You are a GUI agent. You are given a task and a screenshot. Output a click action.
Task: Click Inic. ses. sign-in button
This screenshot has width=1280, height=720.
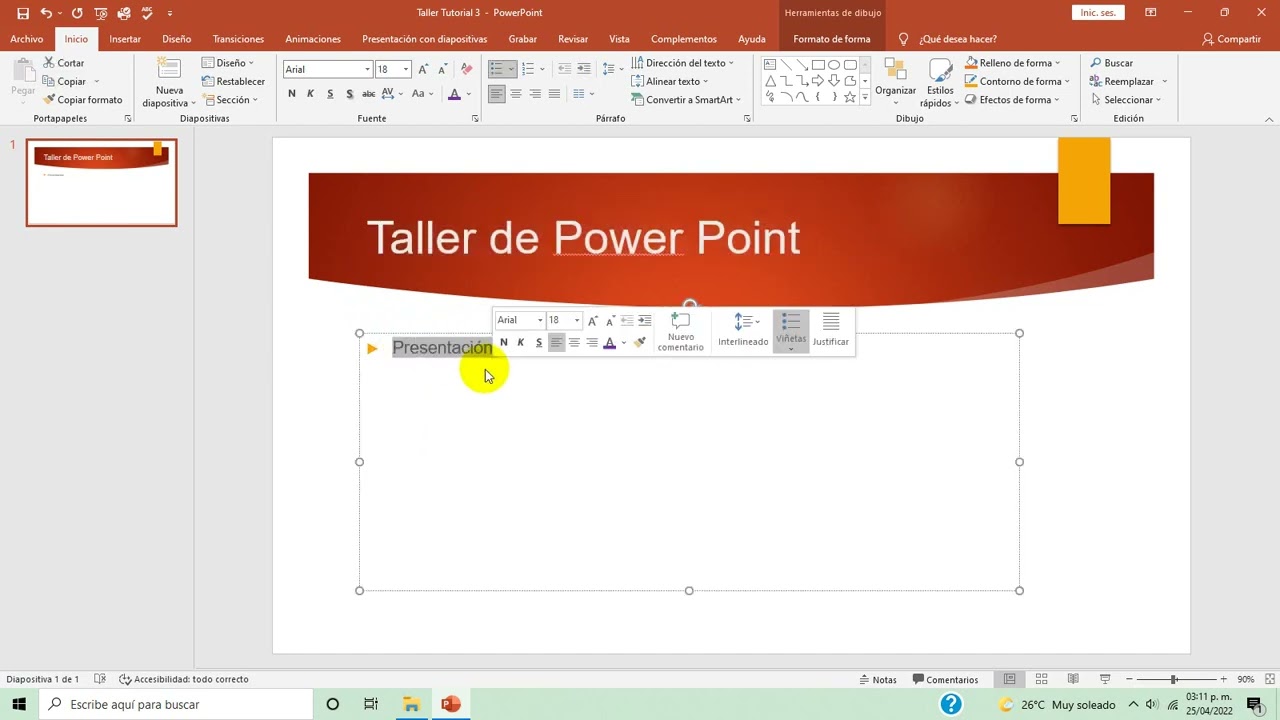(1097, 13)
